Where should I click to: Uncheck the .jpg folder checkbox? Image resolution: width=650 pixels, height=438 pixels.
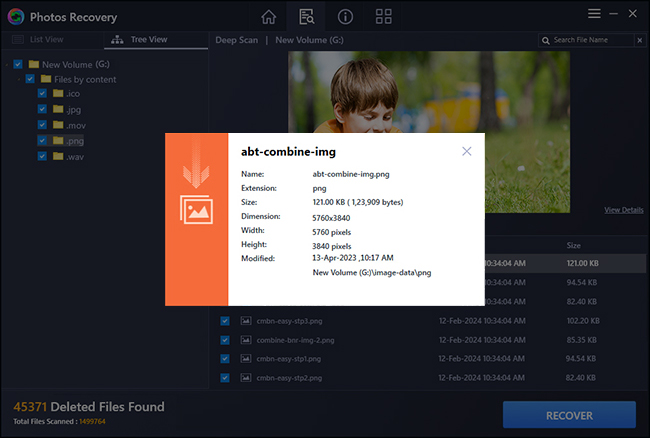click(x=42, y=109)
